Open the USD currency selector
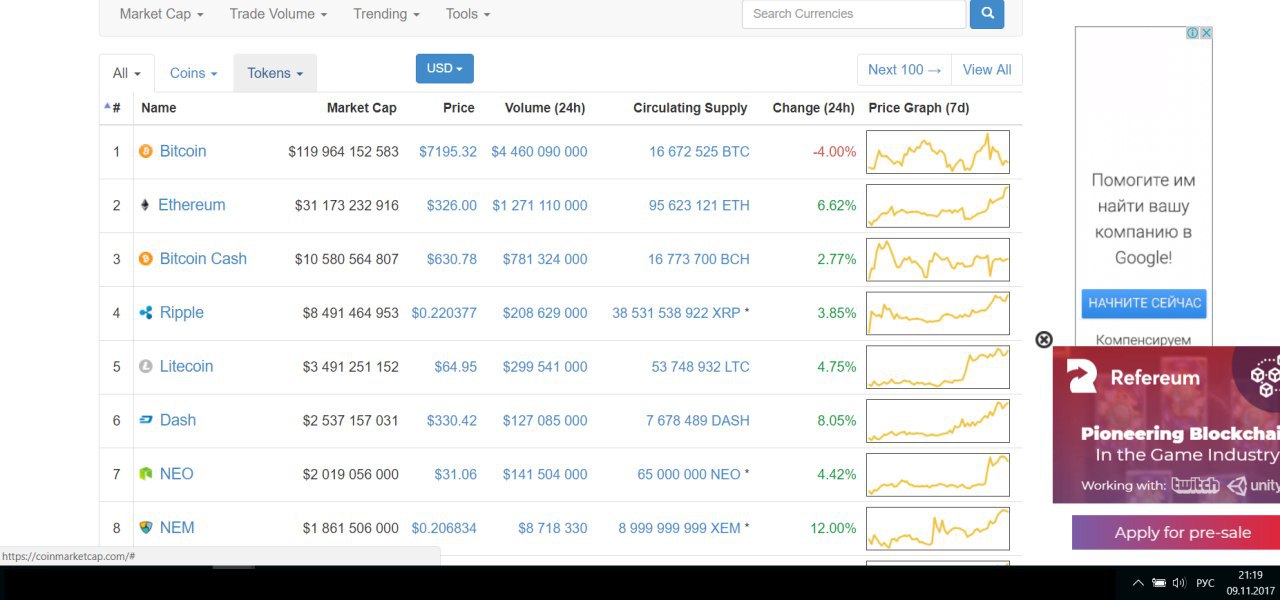Image resolution: width=1280 pixels, height=600 pixels. point(445,69)
